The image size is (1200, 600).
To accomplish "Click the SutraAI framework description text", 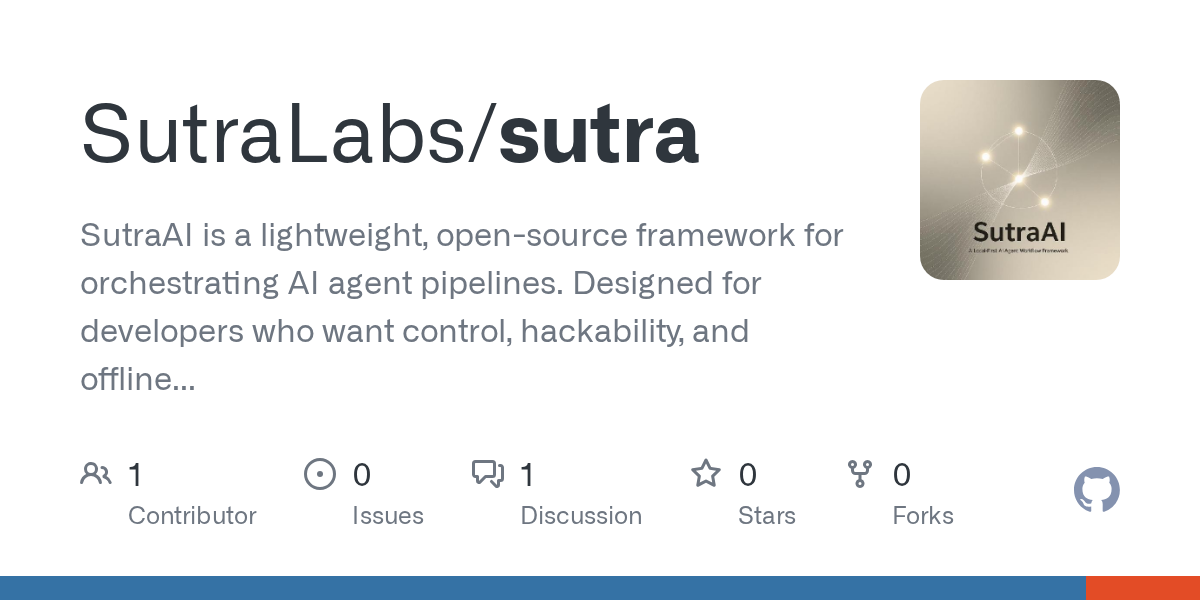I will click(x=461, y=284).
